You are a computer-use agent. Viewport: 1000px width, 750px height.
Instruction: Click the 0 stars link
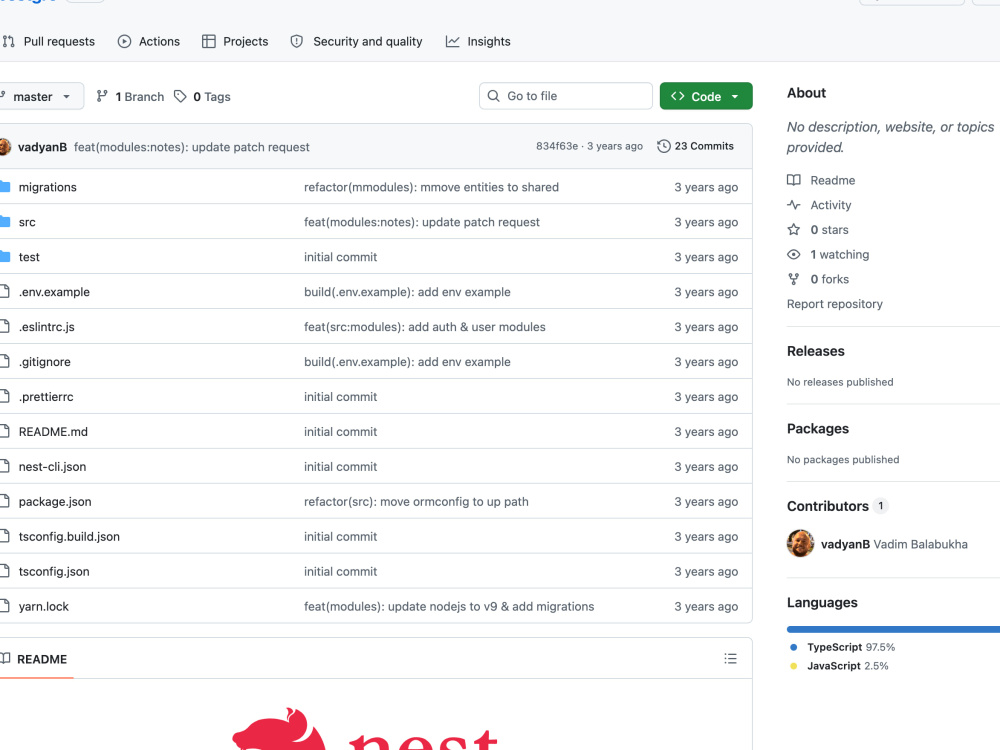829,230
